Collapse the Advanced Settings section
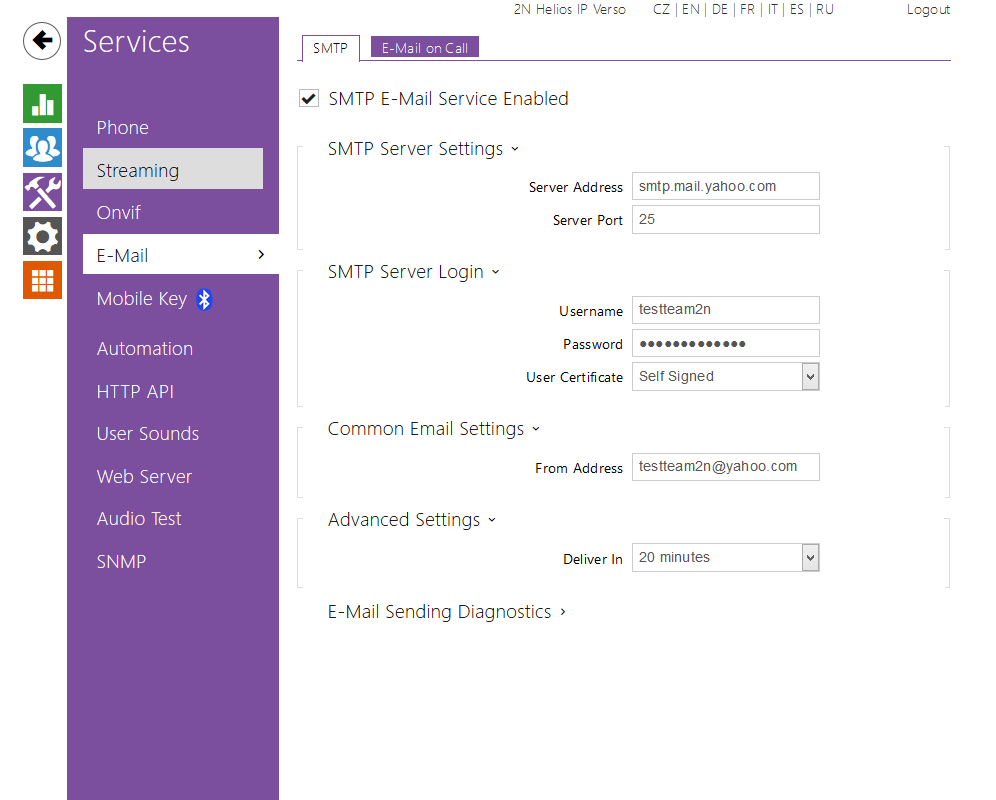Screen dimensions: 996x800 pos(412,520)
